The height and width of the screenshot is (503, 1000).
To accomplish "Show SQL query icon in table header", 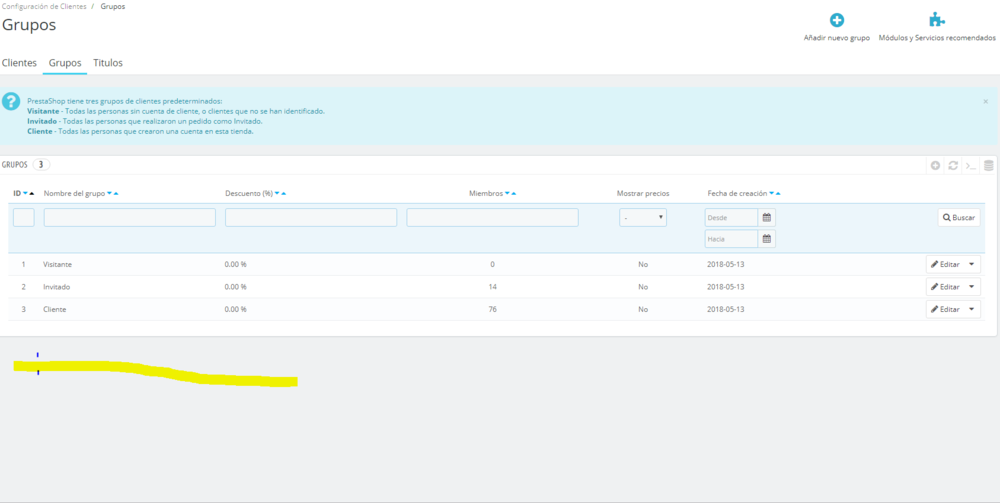I will 971,166.
